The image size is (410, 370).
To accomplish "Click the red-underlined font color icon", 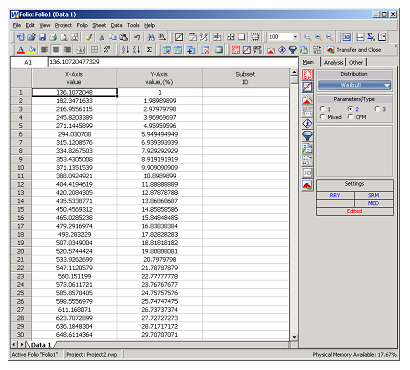I will click(x=21, y=50).
